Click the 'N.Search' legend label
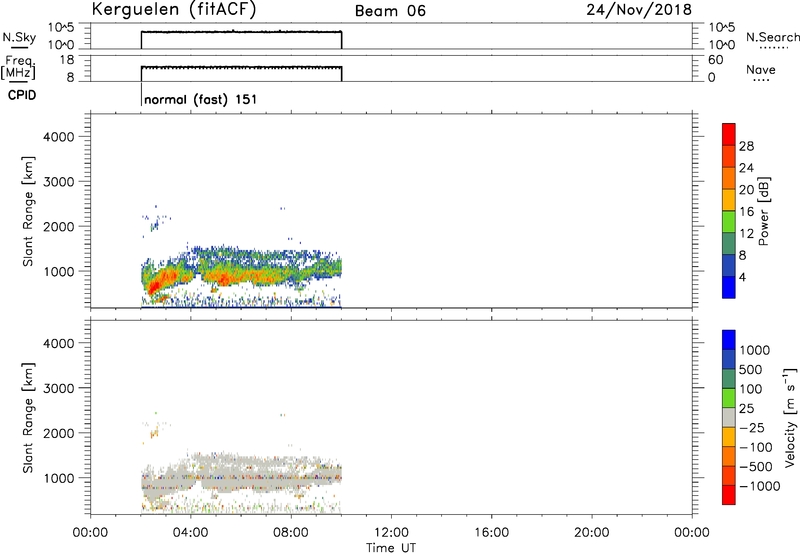Screen dimensions: 800x554 pos(772,37)
